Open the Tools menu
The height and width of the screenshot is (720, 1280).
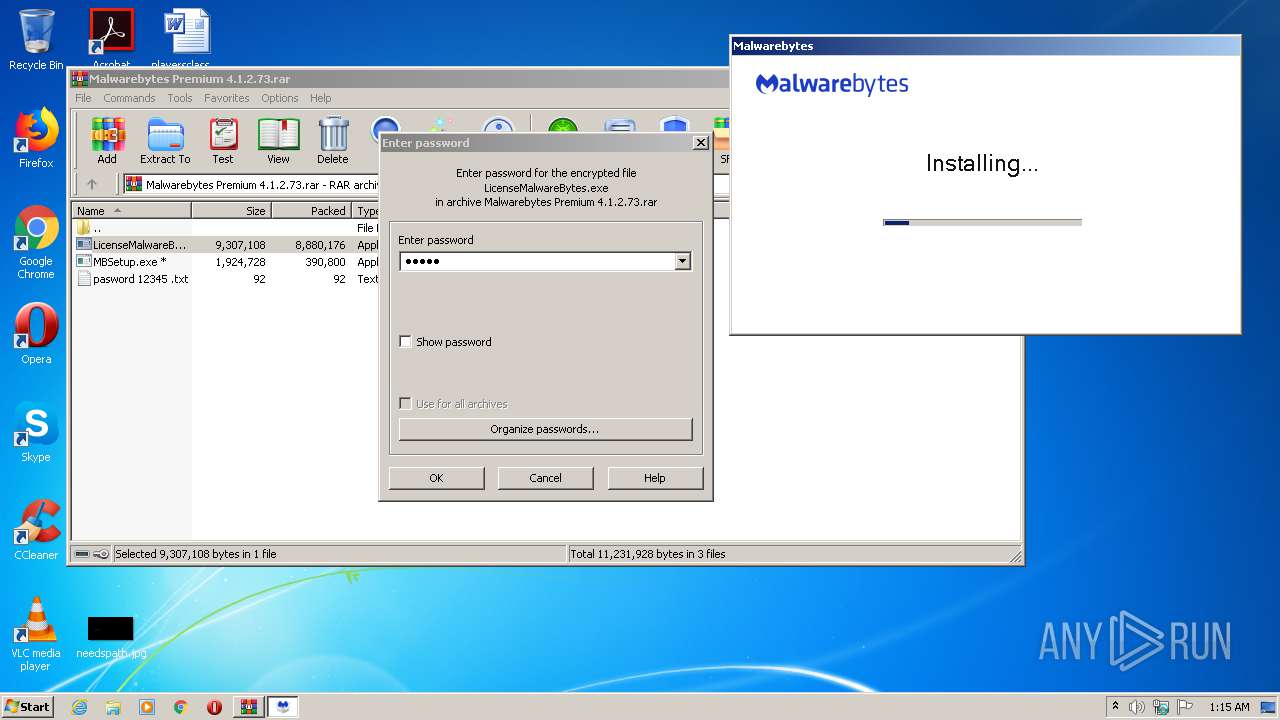[x=180, y=98]
